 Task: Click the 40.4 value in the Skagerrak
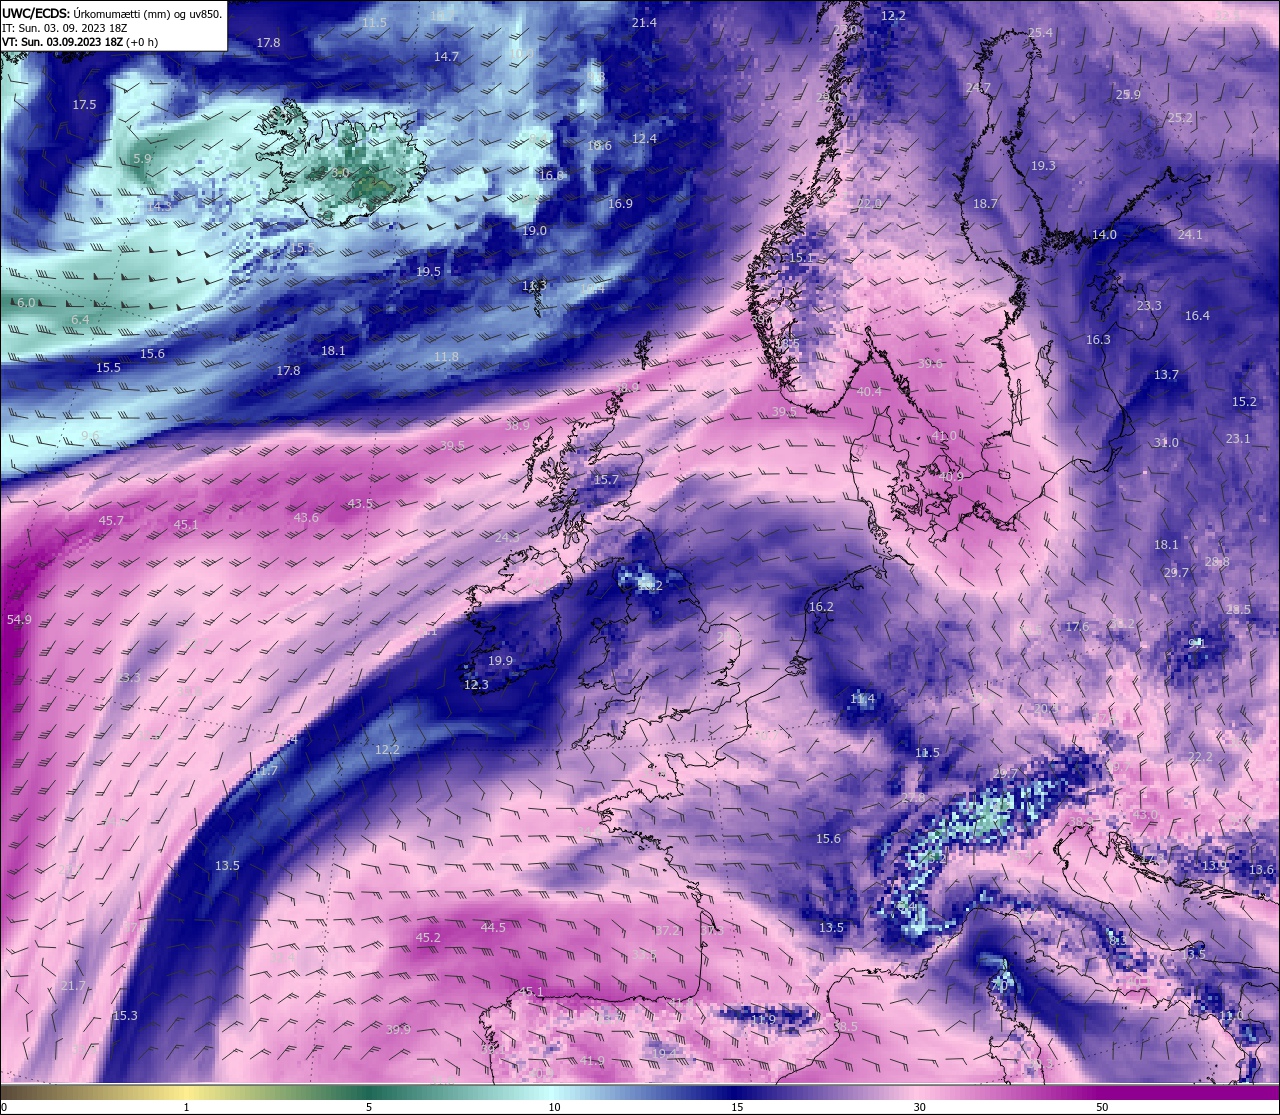click(869, 392)
